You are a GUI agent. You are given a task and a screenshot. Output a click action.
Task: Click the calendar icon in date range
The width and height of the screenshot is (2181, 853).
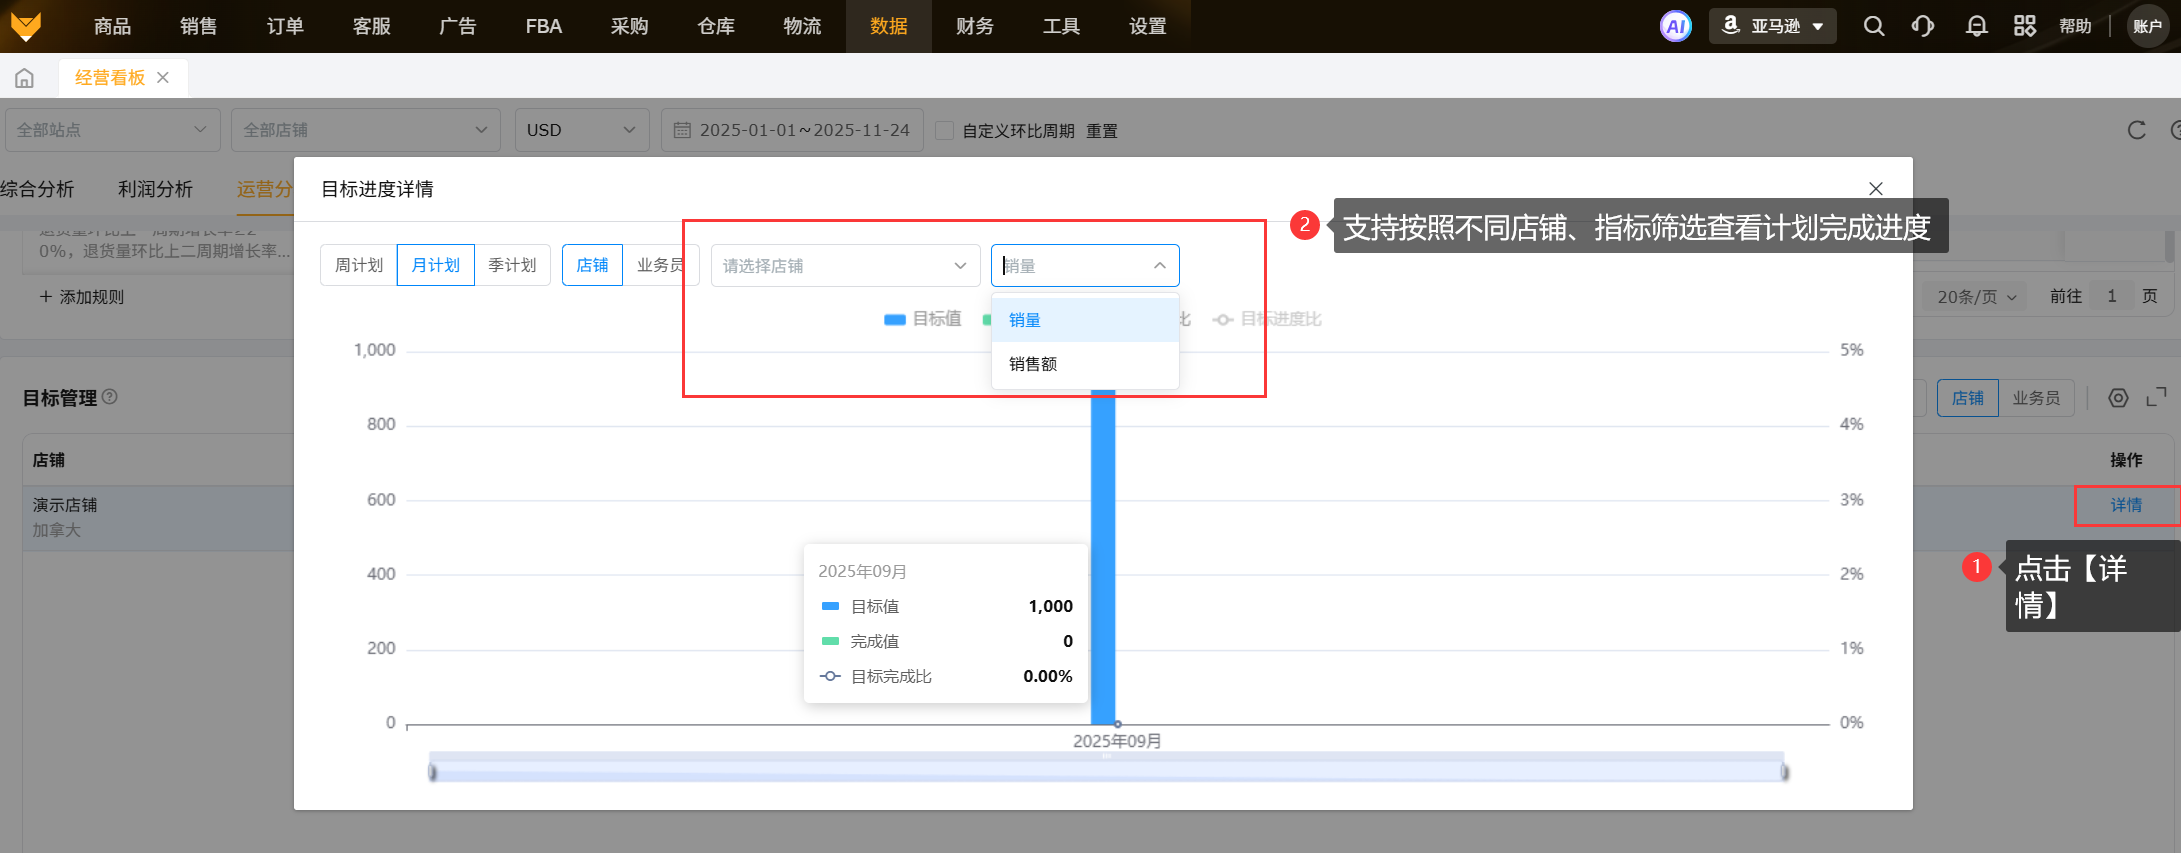click(x=682, y=130)
